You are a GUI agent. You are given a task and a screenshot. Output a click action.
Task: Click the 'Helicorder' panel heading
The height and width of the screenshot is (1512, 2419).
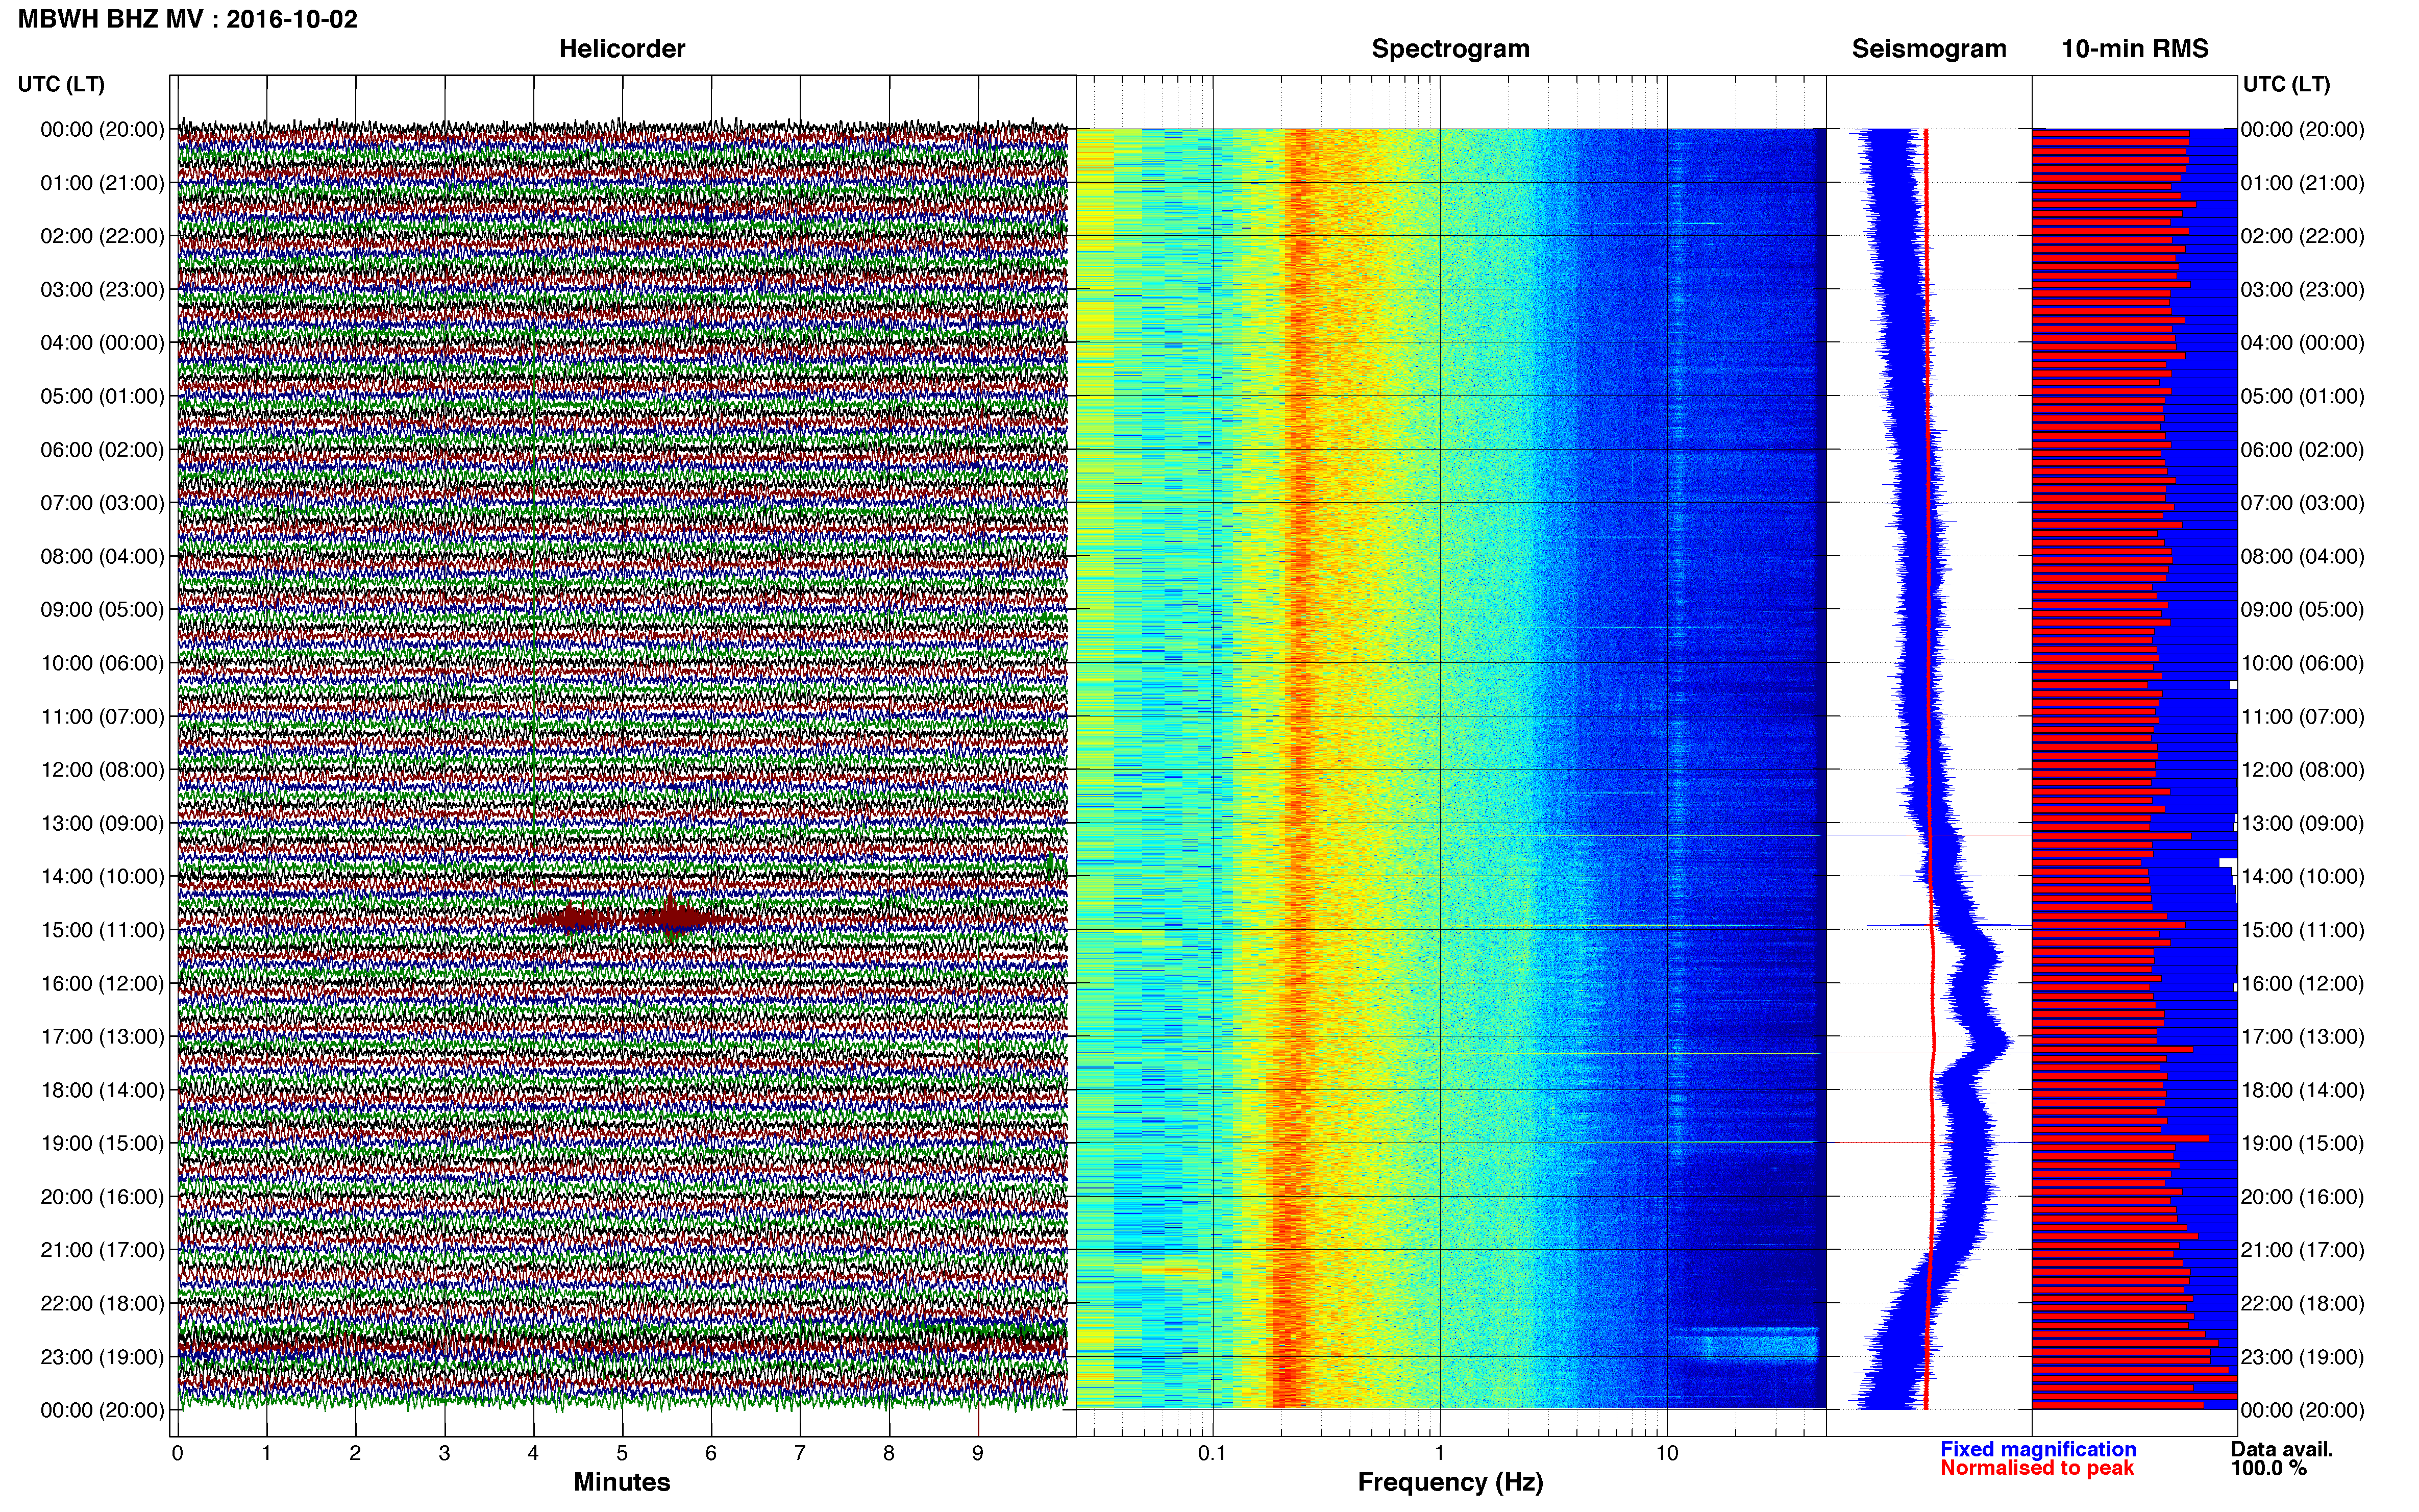coord(621,48)
